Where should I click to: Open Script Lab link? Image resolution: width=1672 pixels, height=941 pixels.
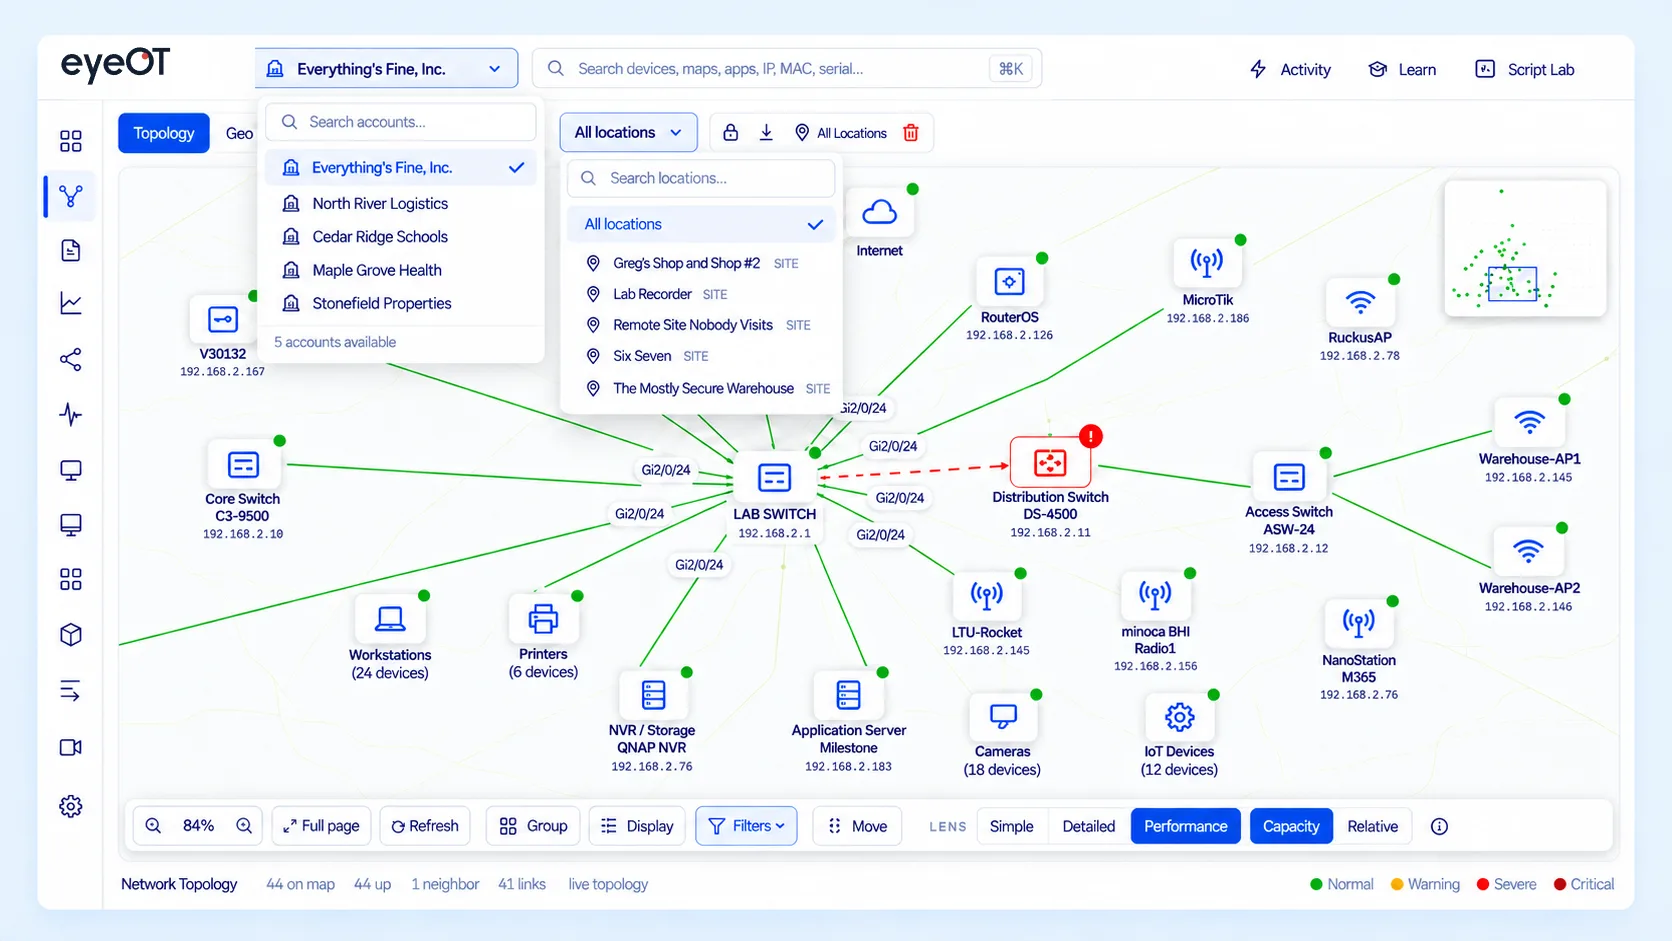[x=1525, y=69]
